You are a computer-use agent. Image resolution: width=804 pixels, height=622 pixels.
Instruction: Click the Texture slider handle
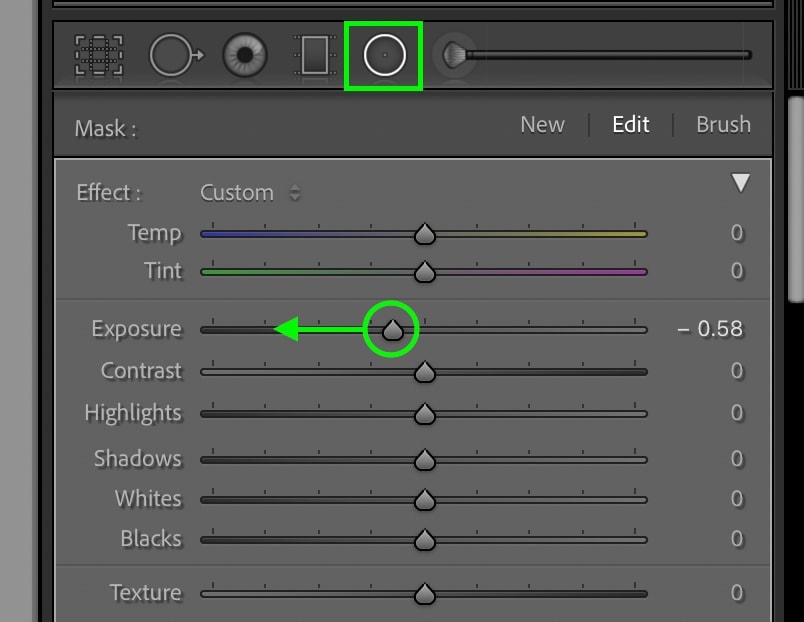coord(425,594)
